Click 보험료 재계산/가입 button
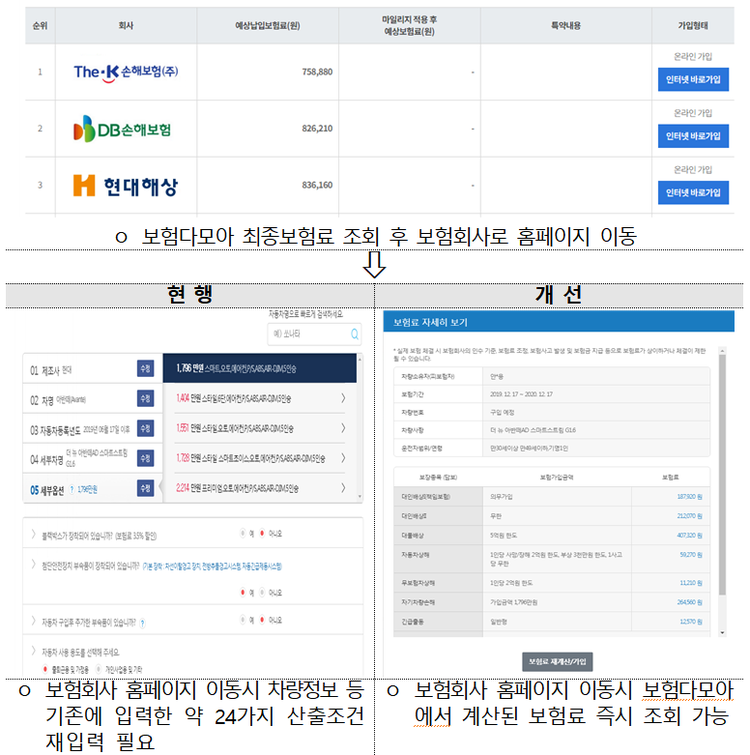Viewport: 750px width, 755px height. coord(557,662)
